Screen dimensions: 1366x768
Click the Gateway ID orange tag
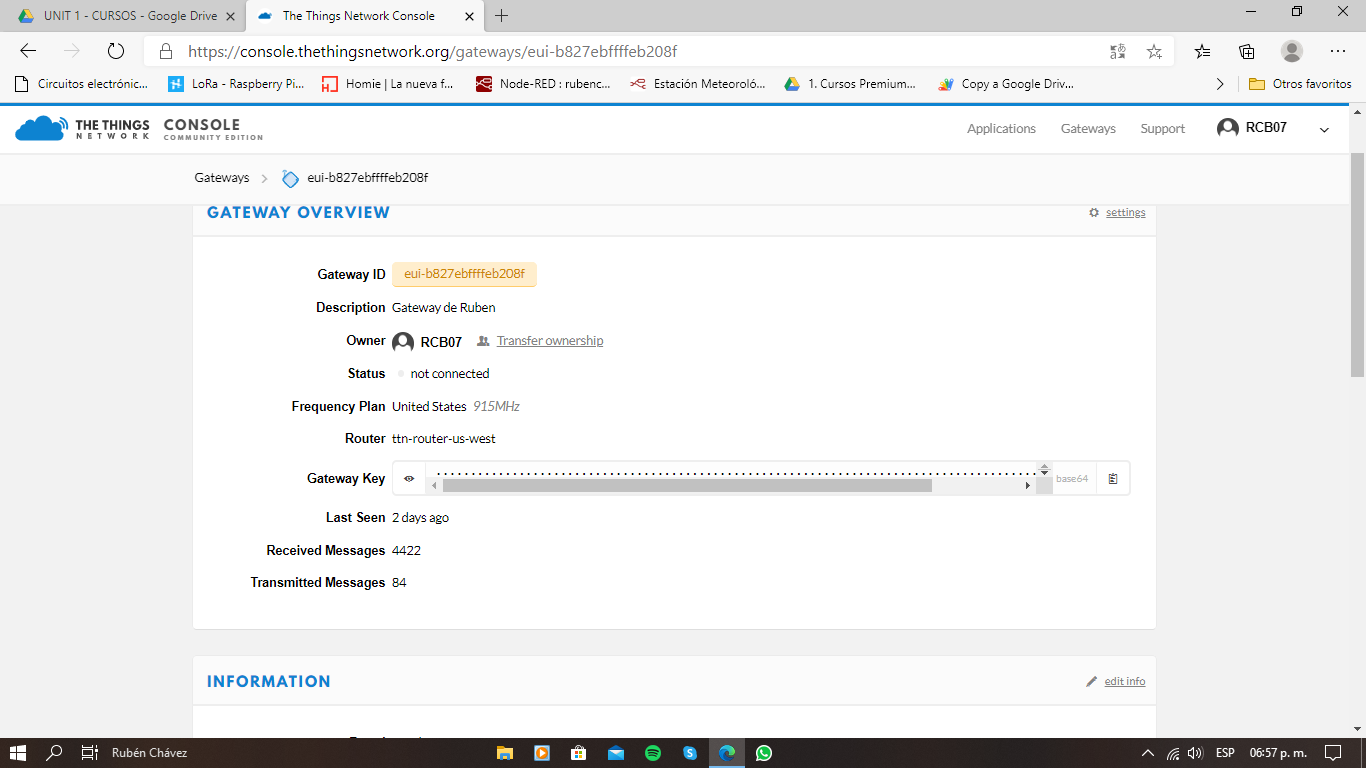tap(464, 274)
